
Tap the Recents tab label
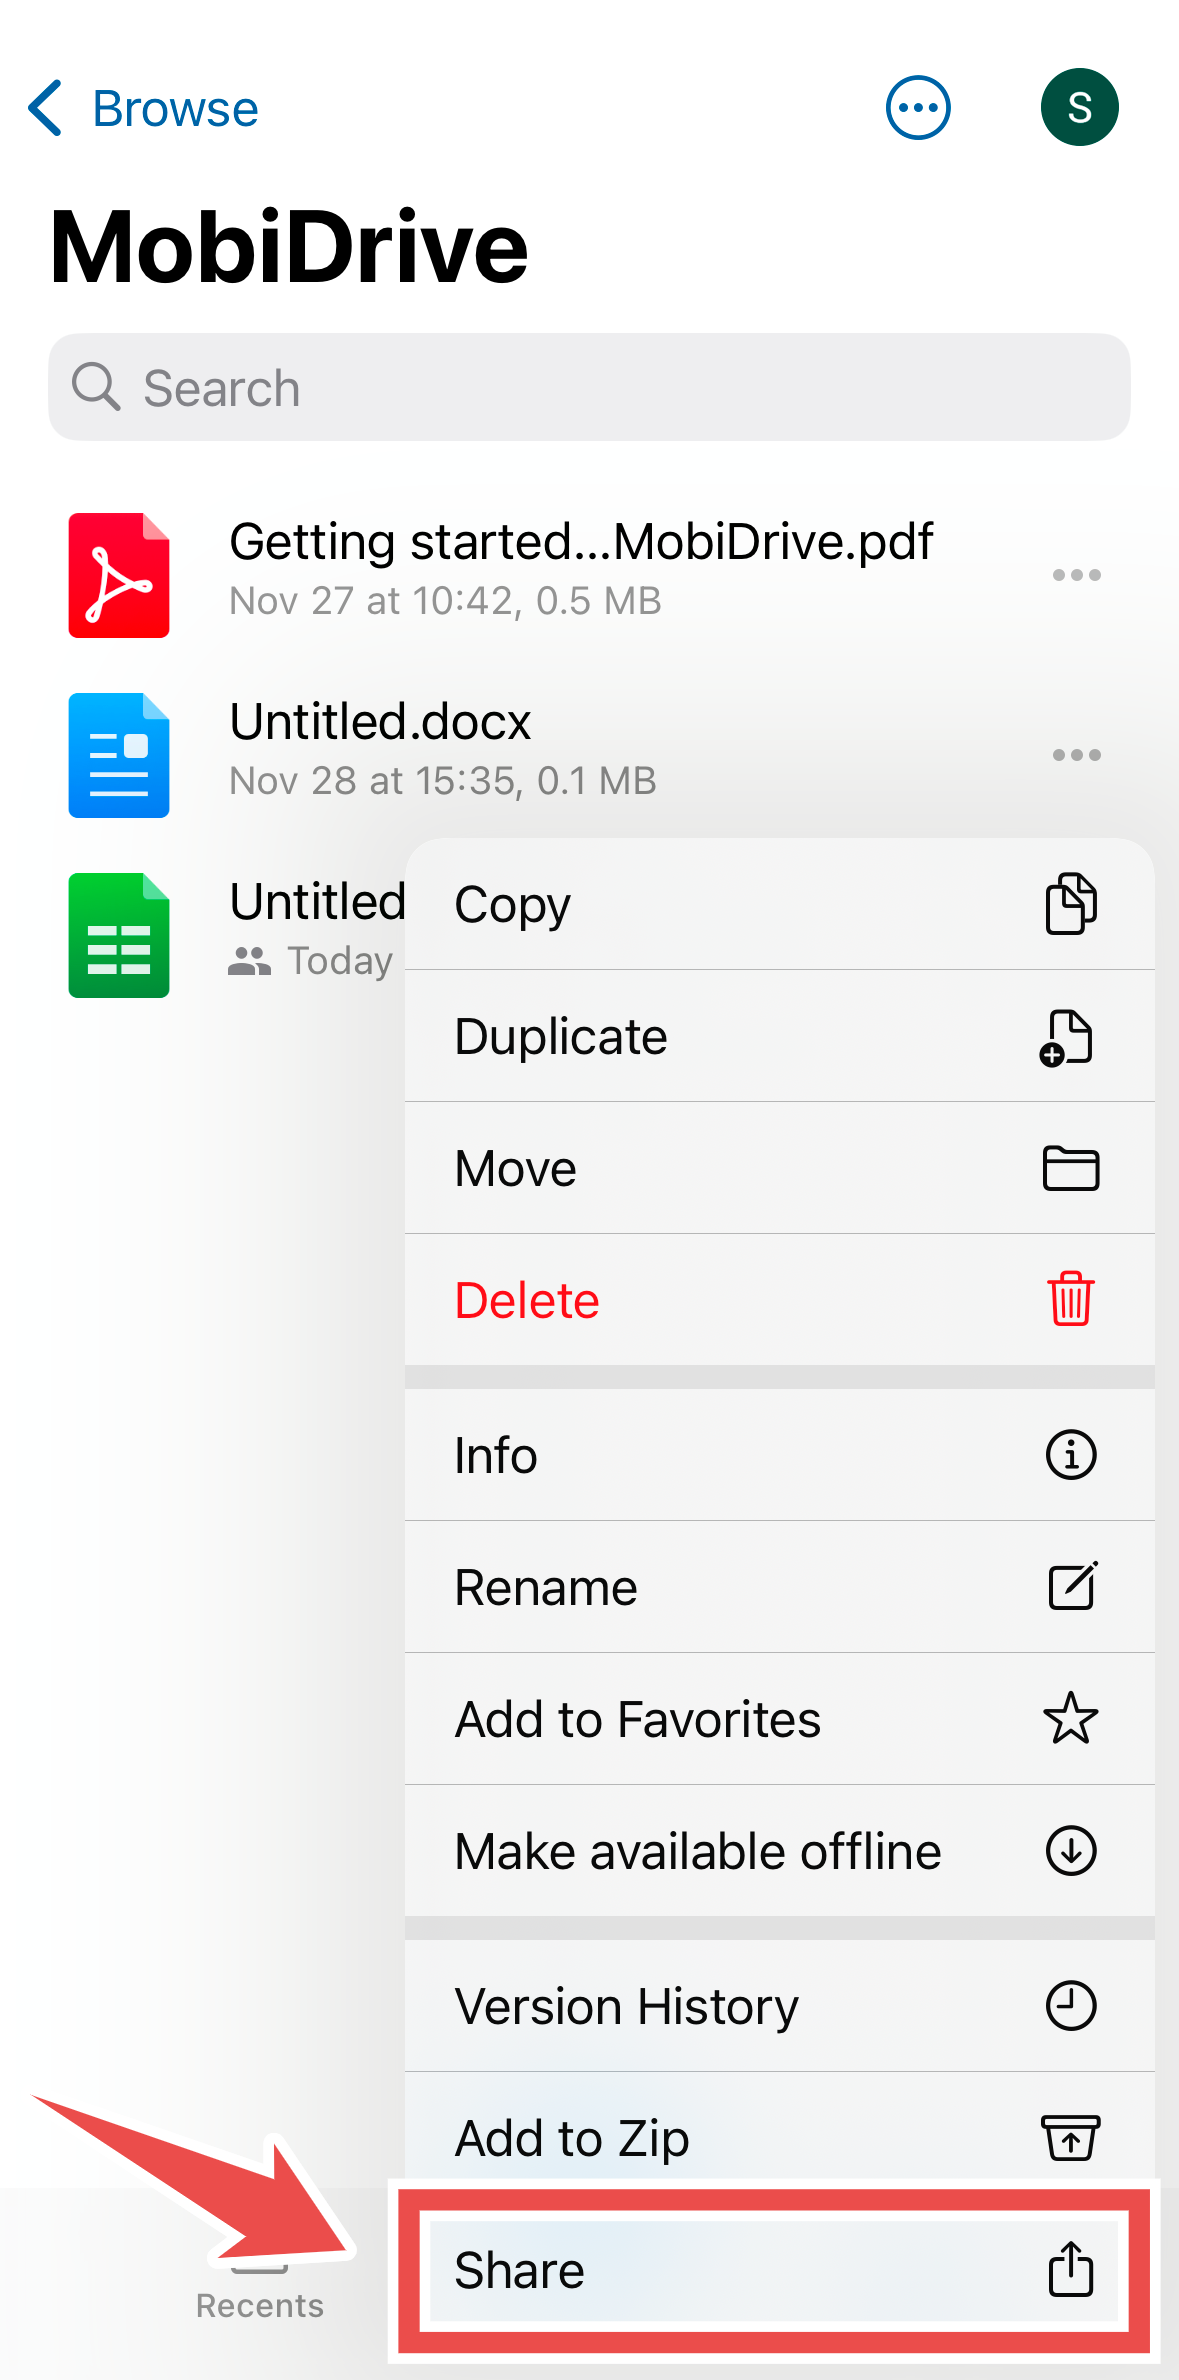(260, 2305)
